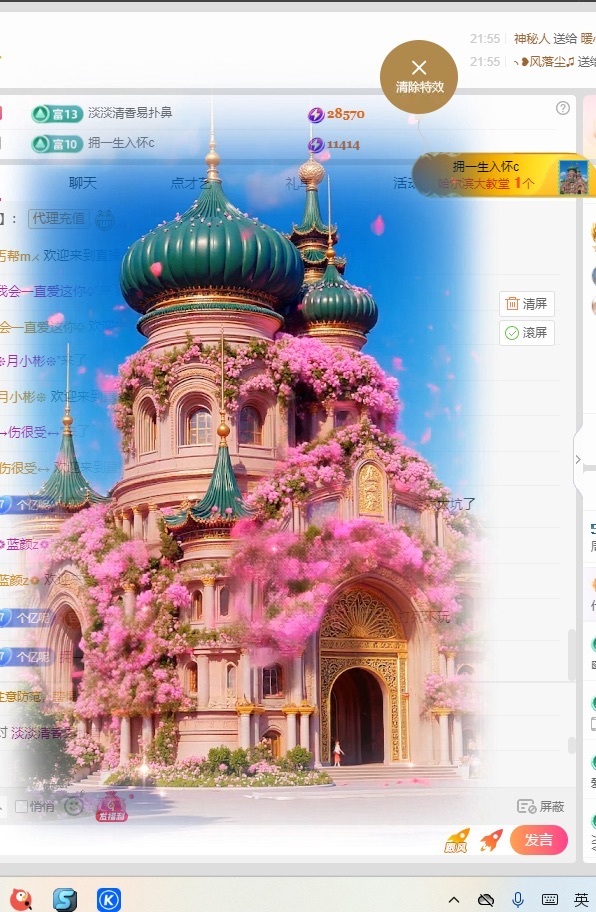This screenshot has height=912, width=596.
Task: Click the 屏蔽 button label
Action: (552, 807)
